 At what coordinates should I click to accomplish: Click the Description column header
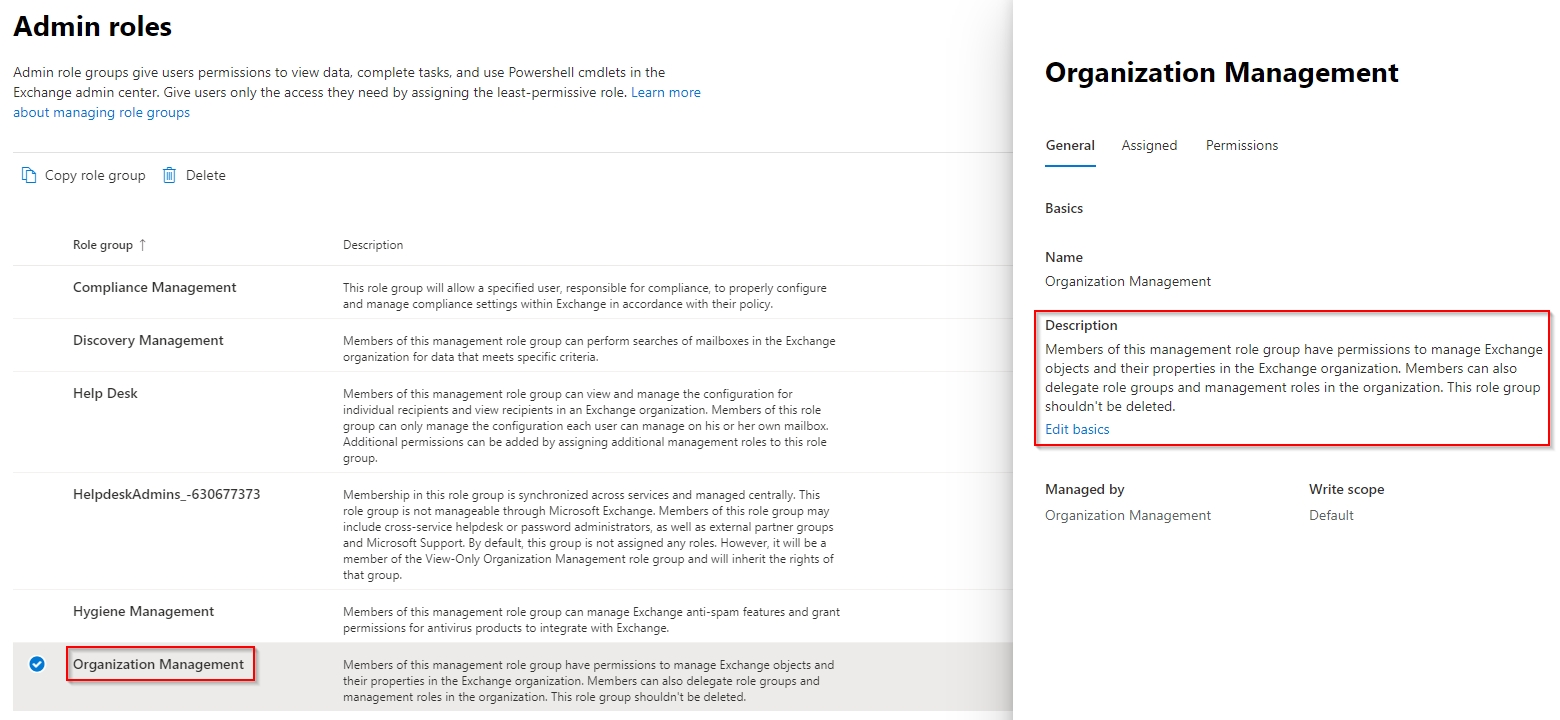coord(373,245)
